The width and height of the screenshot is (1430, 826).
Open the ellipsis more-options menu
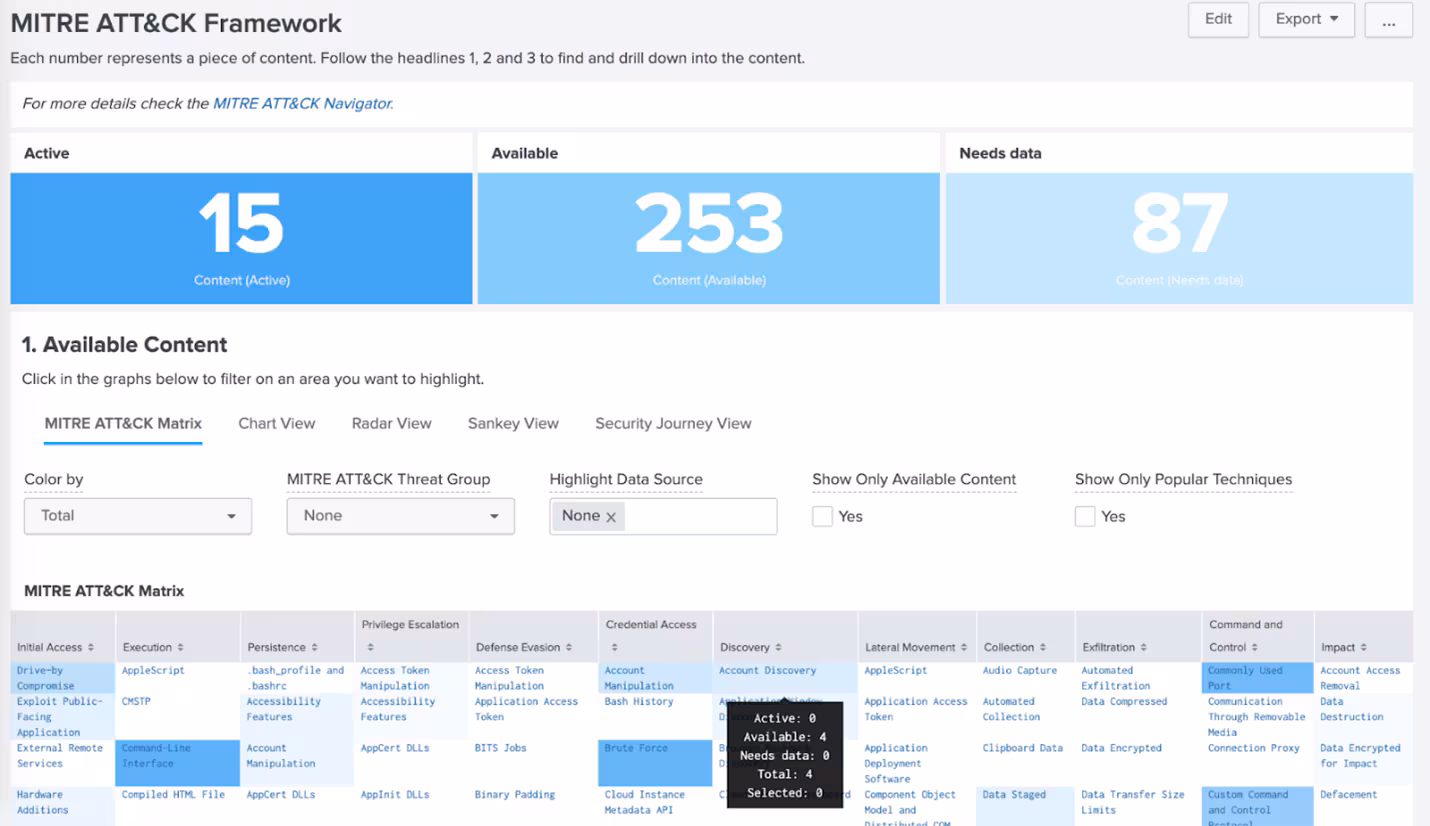point(1388,19)
